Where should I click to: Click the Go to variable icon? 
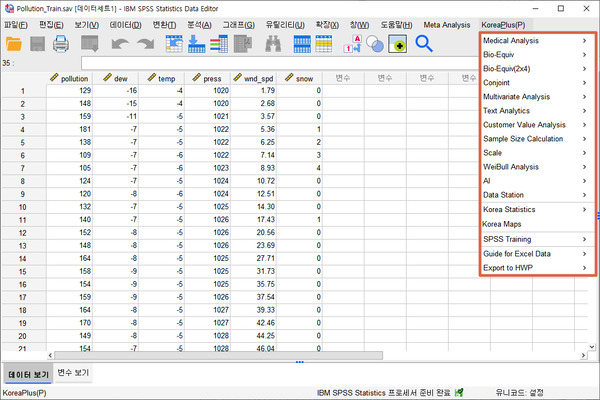[197, 44]
